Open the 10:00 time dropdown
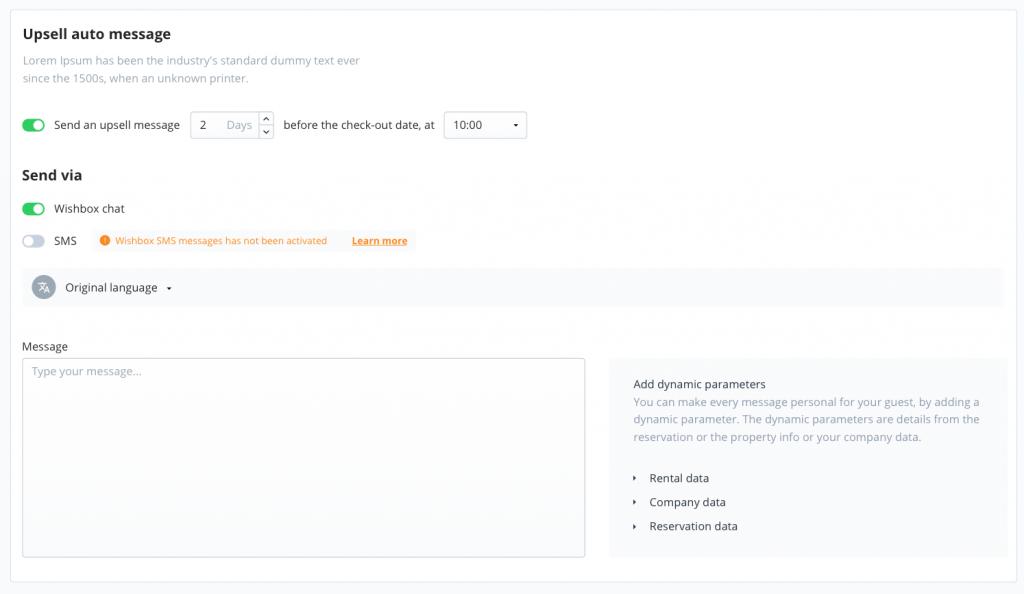 (x=485, y=125)
